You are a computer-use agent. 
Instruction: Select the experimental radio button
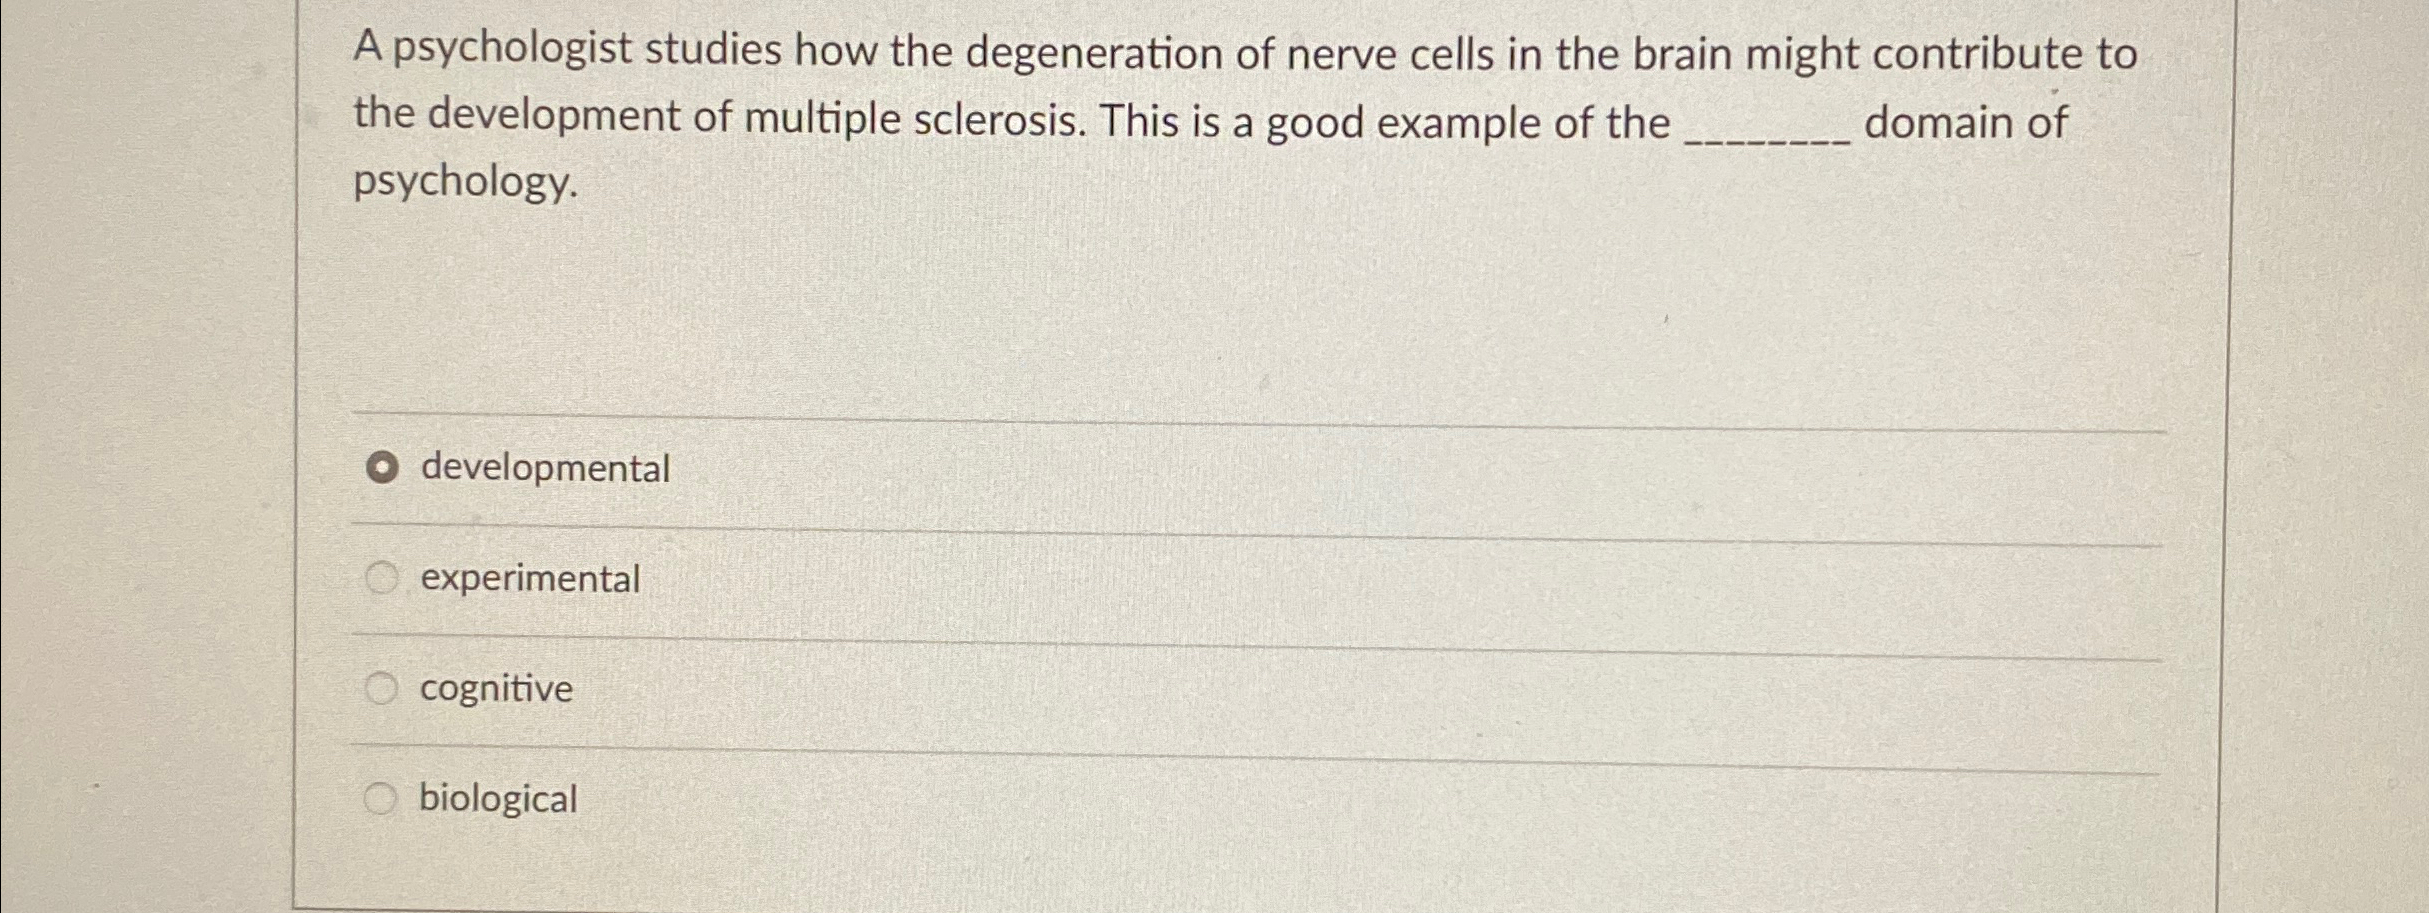point(383,577)
